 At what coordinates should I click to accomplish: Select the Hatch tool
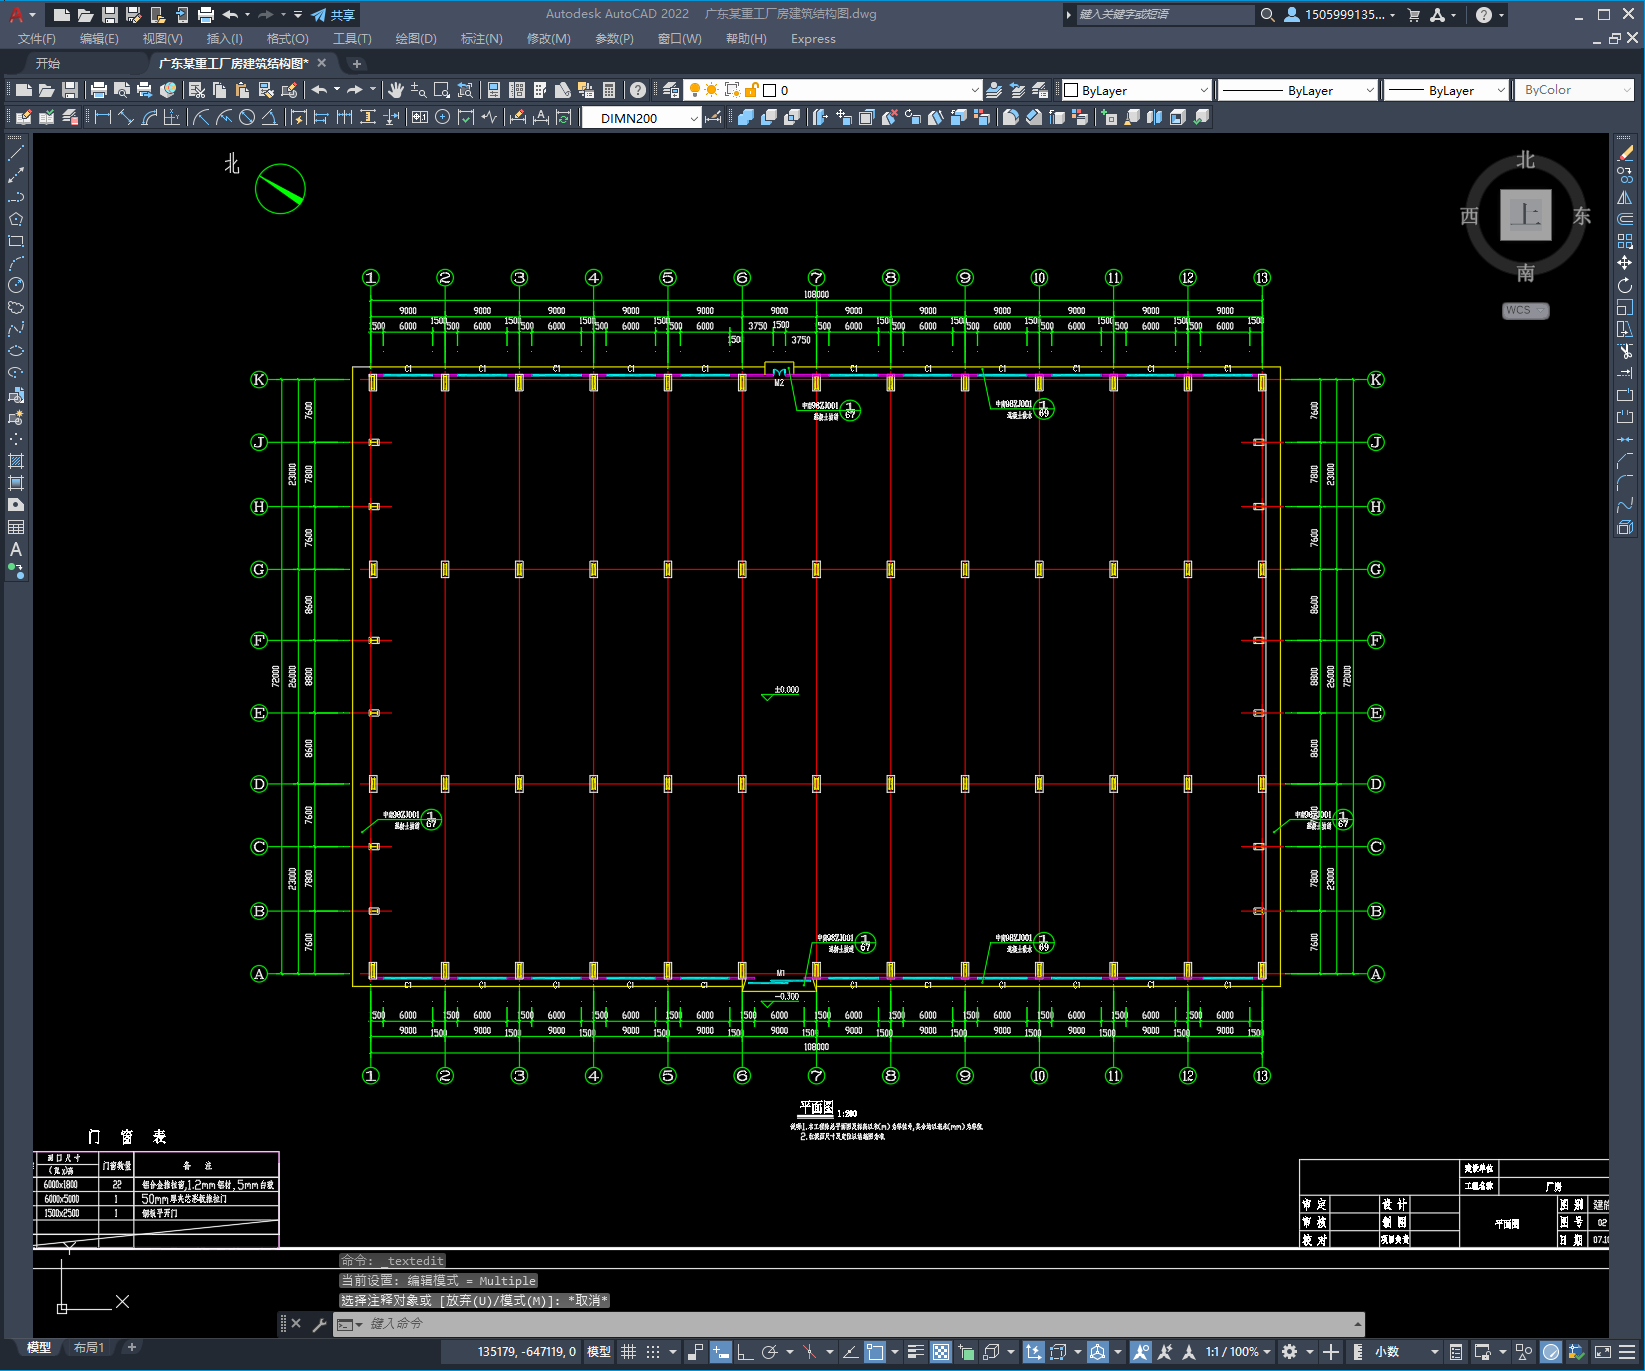(x=16, y=461)
